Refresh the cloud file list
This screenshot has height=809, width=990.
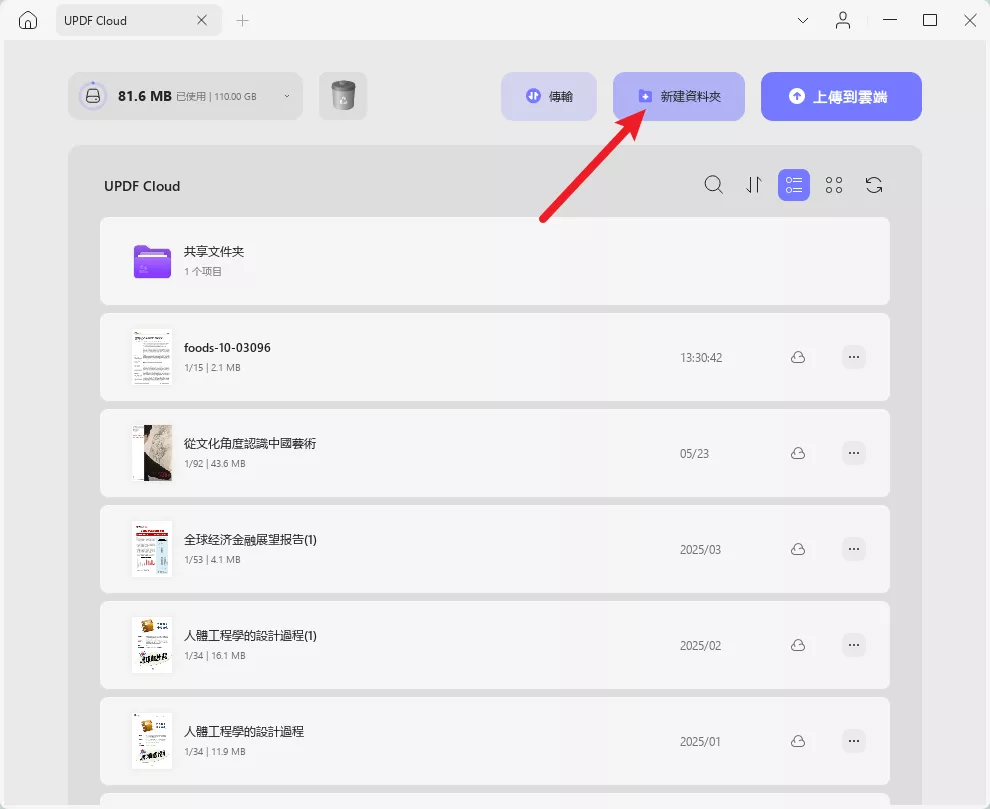pos(874,185)
